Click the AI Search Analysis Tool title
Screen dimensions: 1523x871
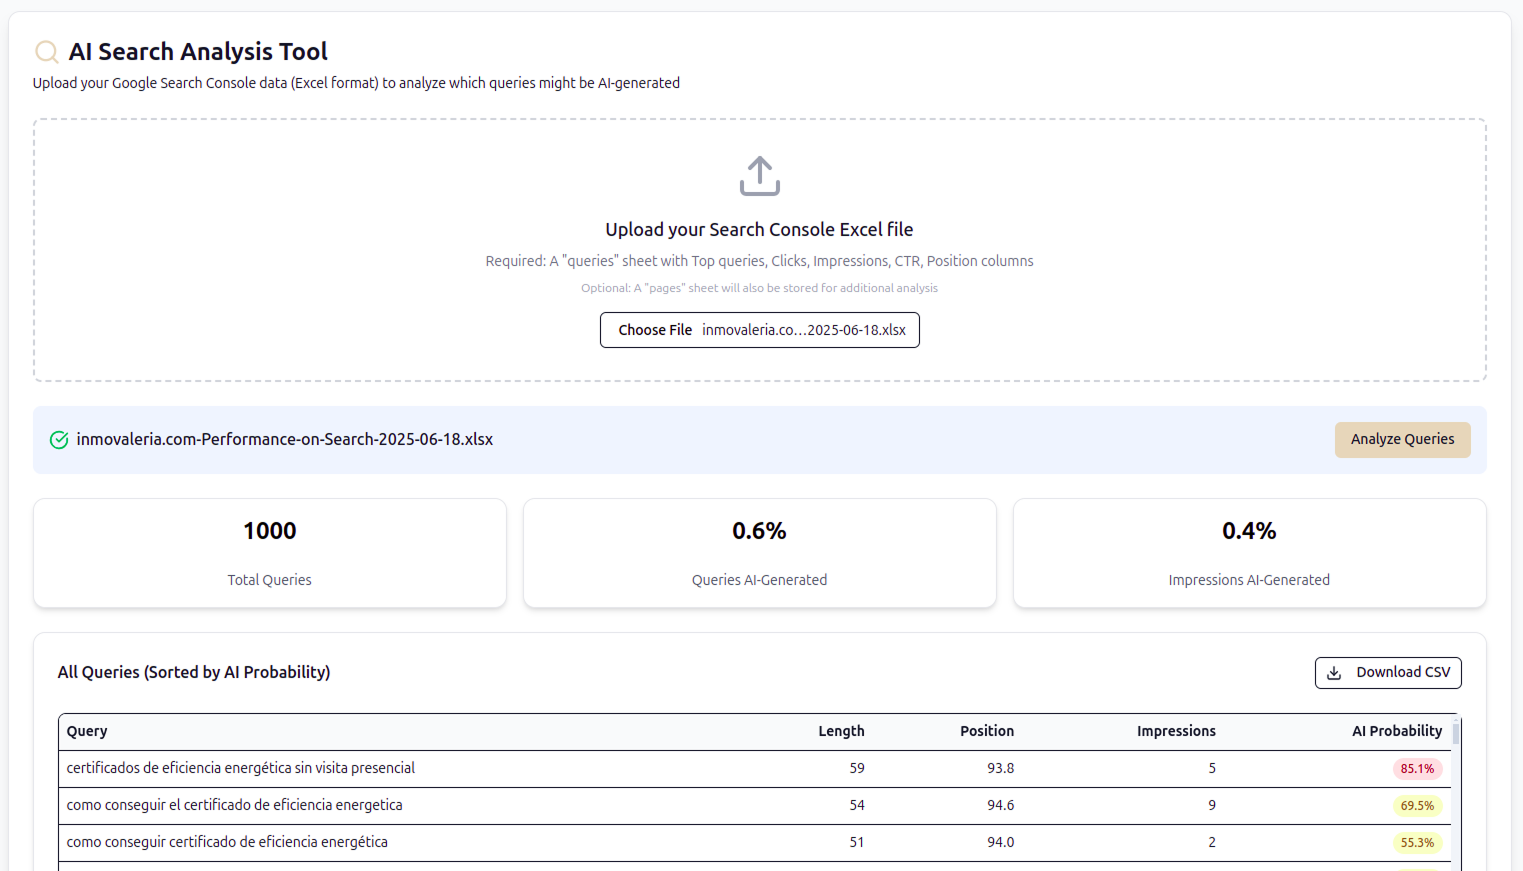click(198, 52)
